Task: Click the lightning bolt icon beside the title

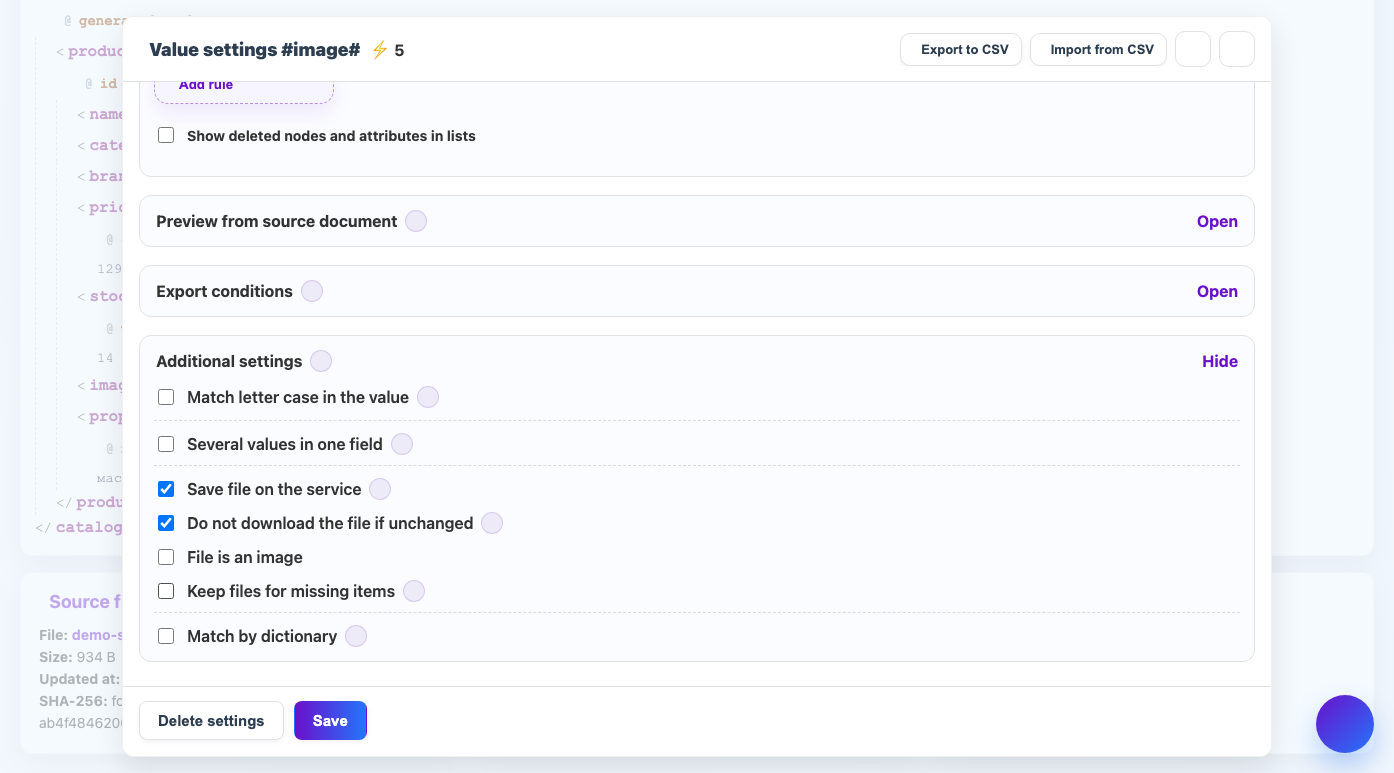Action: tap(379, 50)
